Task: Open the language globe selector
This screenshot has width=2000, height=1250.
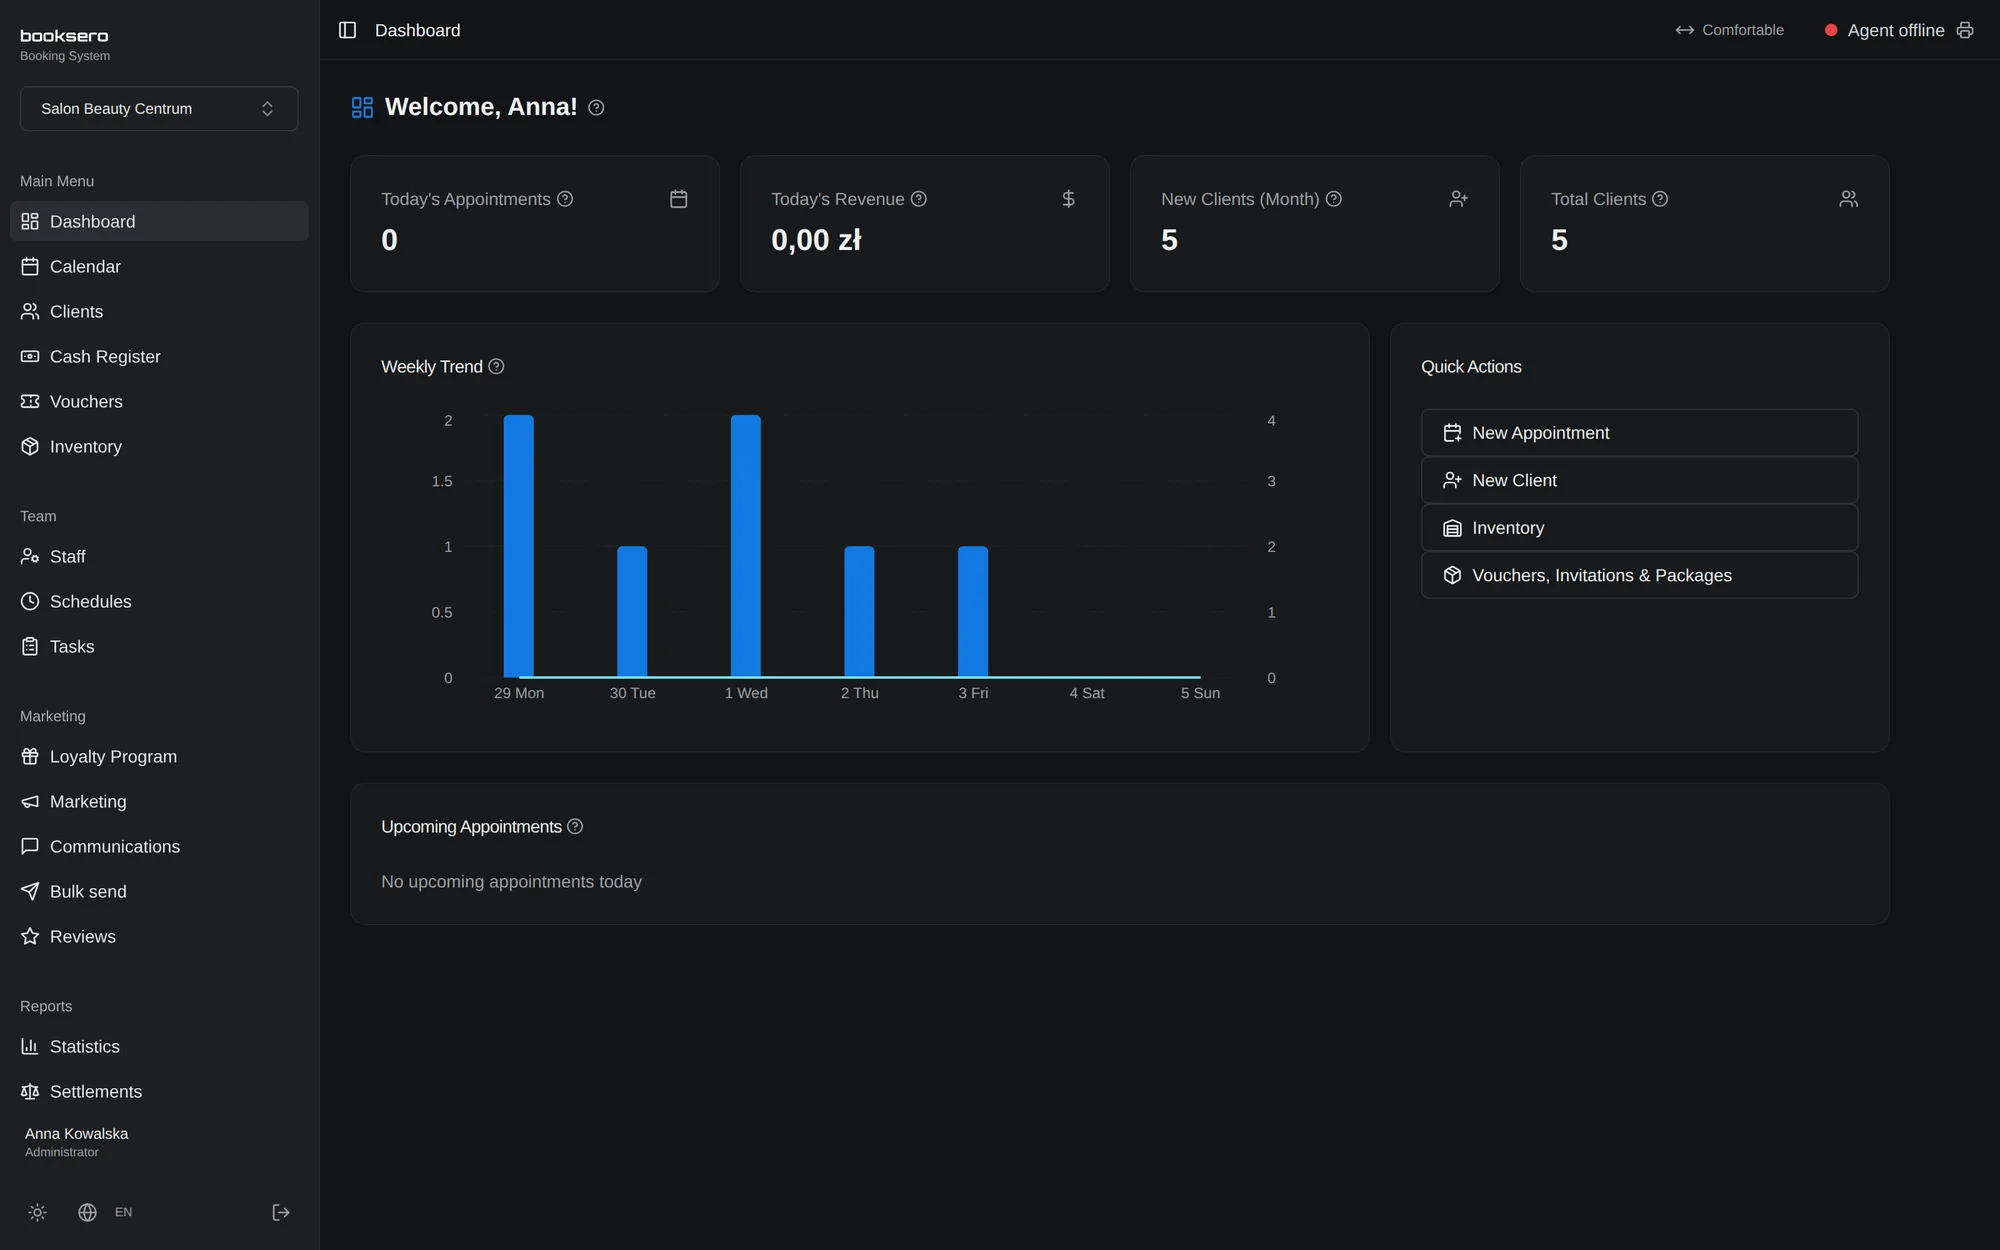Action: pos(88,1212)
